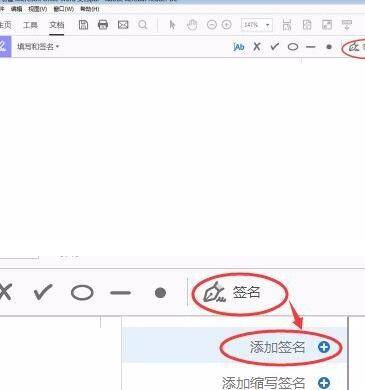
Task: Select the small checkmark tool
Action: (x=274, y=47)
